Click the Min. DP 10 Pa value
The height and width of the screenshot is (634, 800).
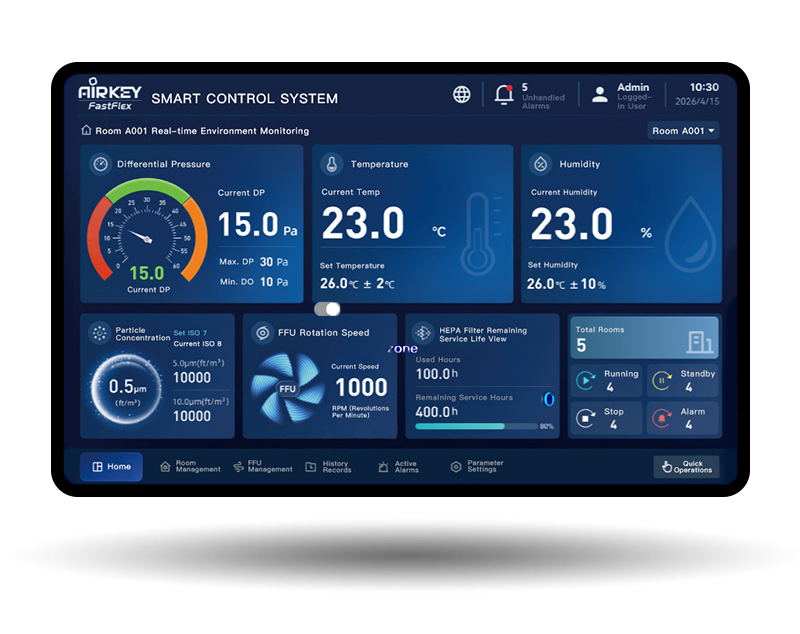274,282
